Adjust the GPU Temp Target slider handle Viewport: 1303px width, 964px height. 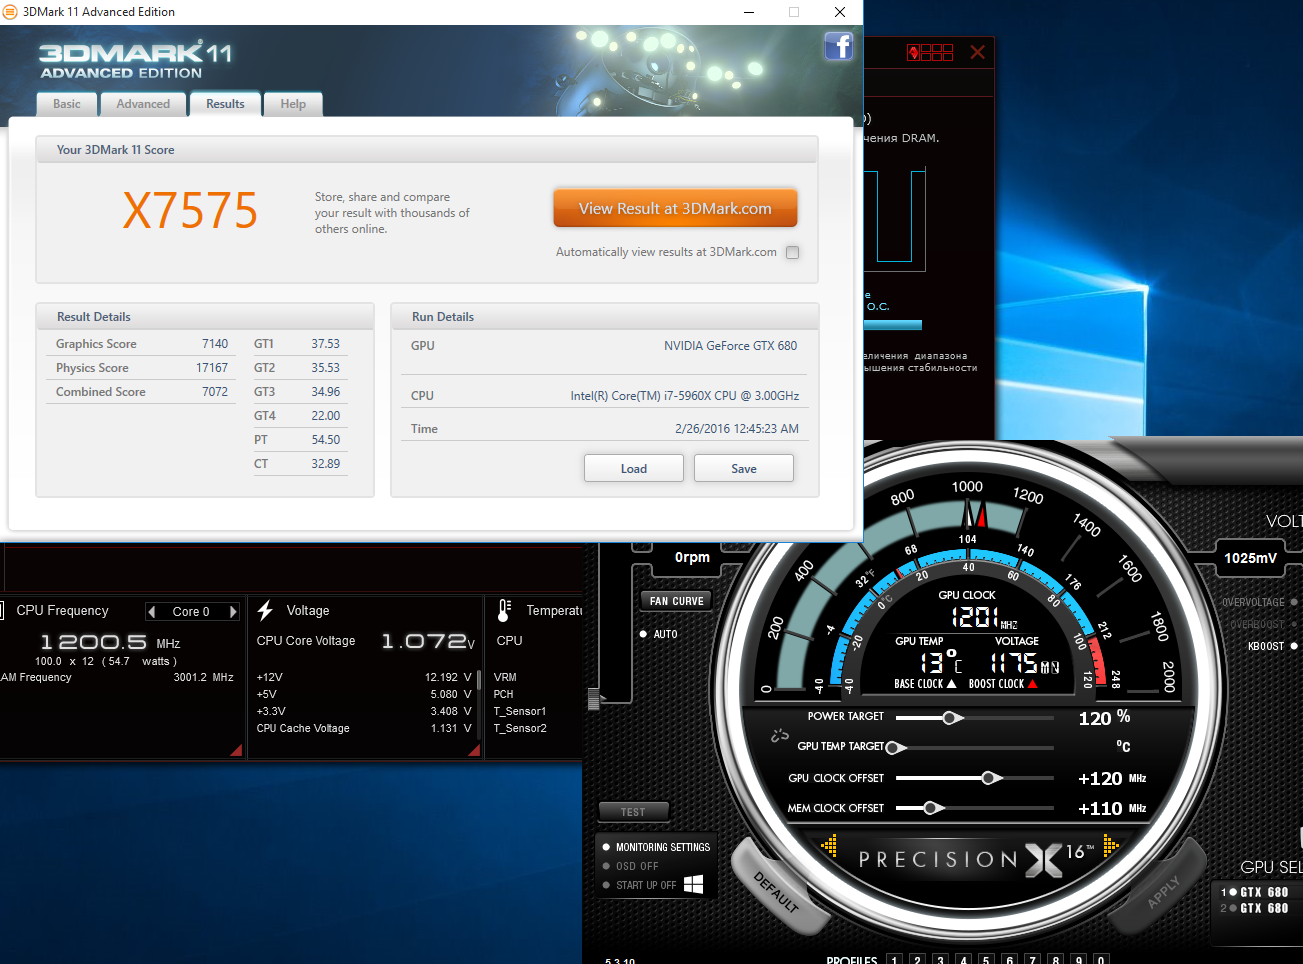coord(895,748)
